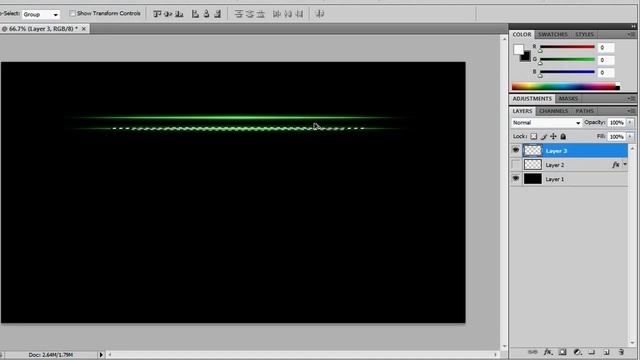This screenshot has width=640, height=360.
Task: Click the Align Top Edges icon
Action: coord(157,14)
